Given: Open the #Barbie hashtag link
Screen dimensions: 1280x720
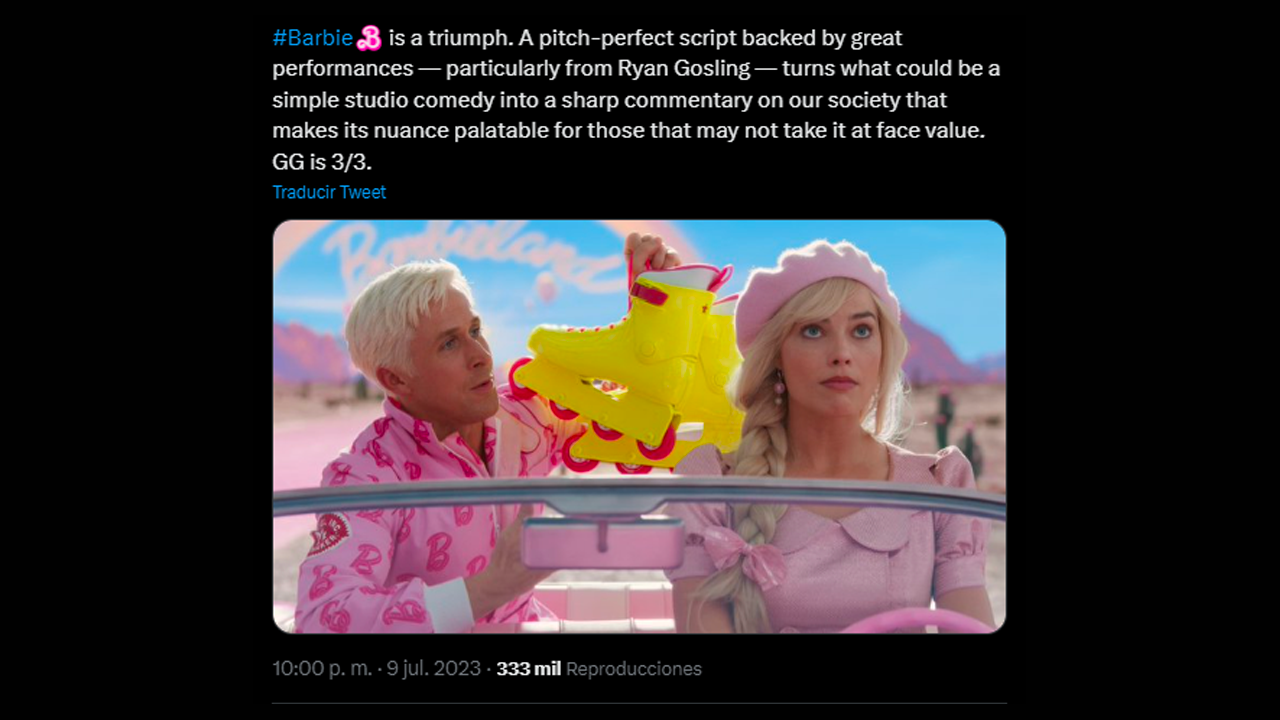Looking at the screenshot, I should (312, 39).
